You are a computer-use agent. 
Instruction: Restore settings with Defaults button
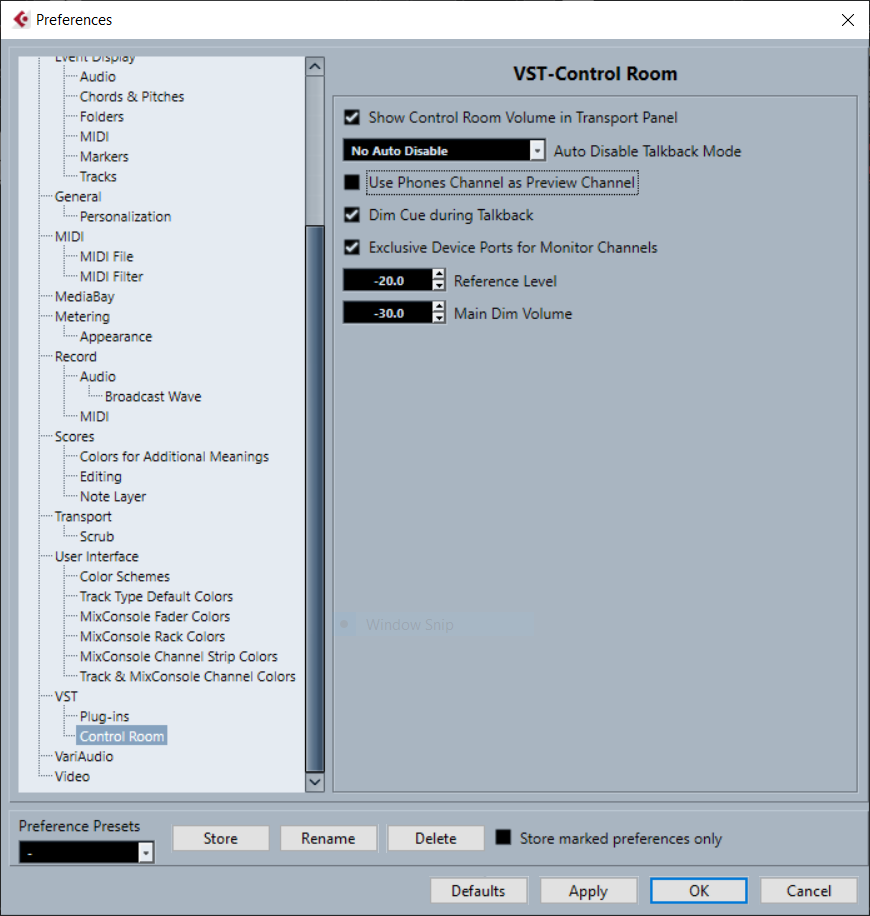click(x=479, y=890)
